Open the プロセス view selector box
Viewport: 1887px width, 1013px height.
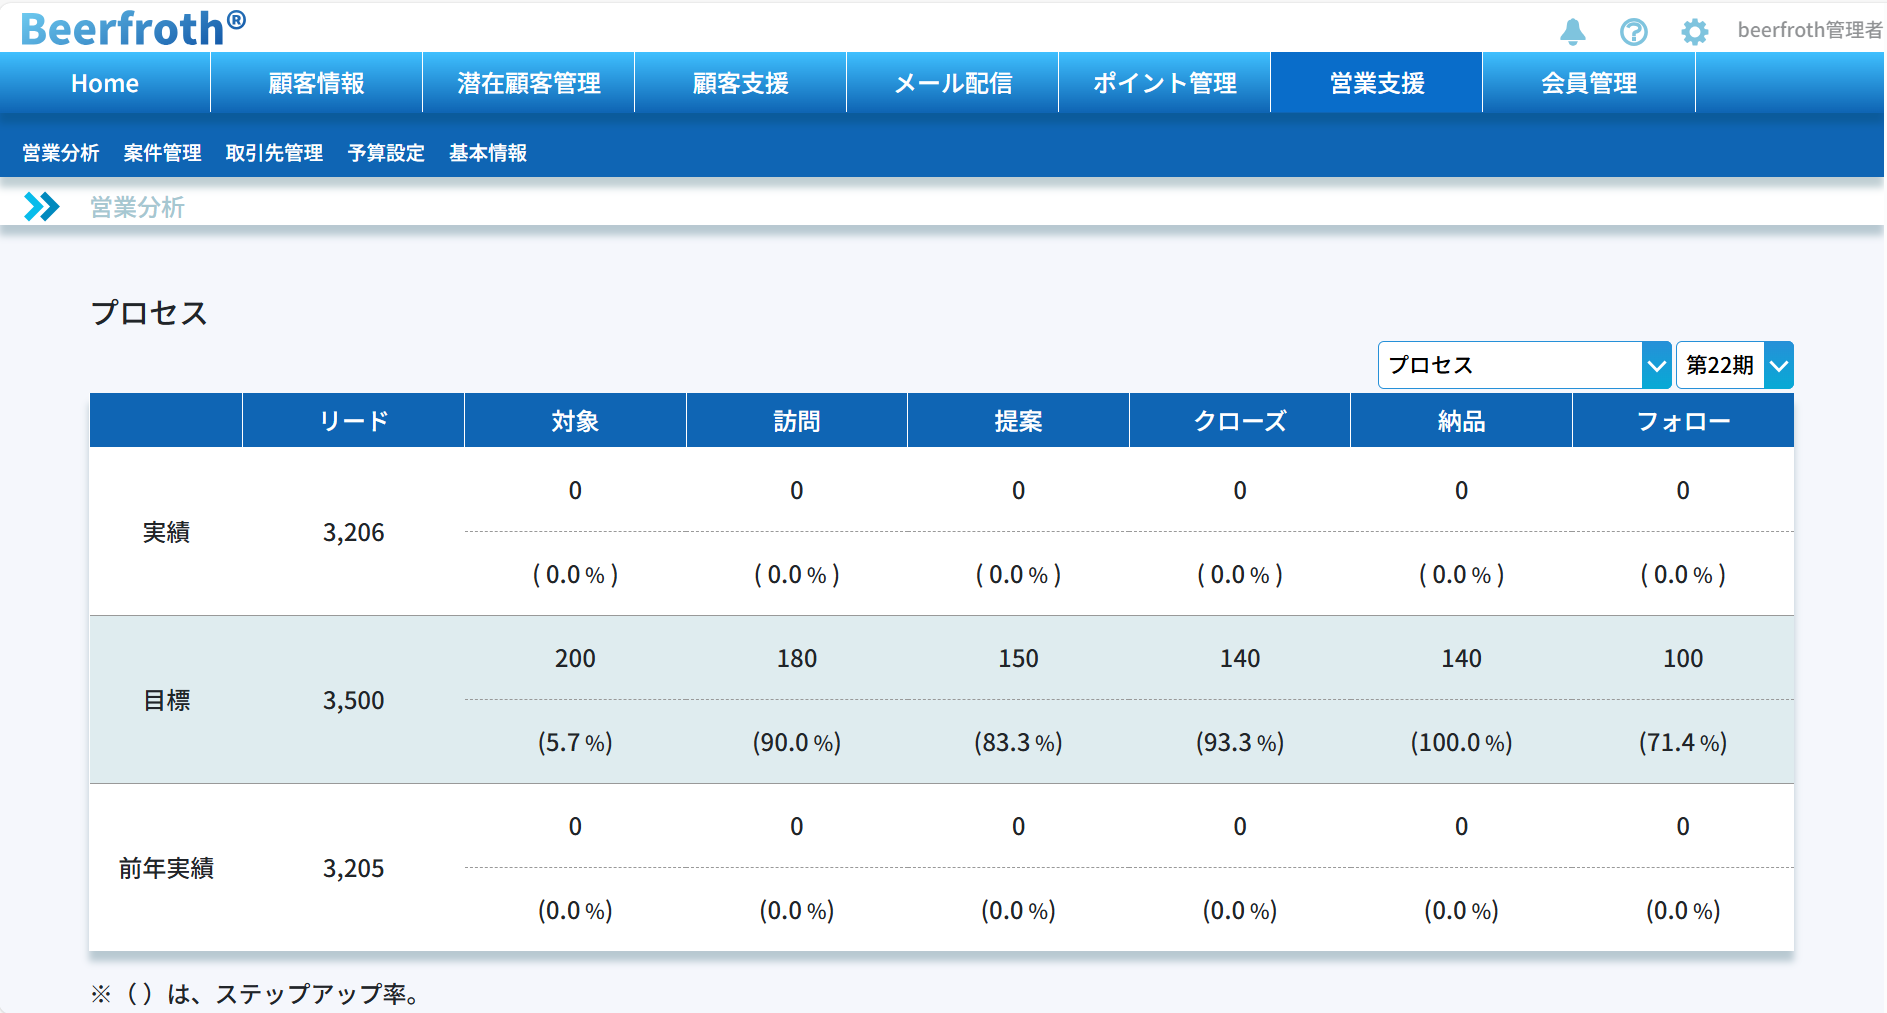tap(1509, 366)
